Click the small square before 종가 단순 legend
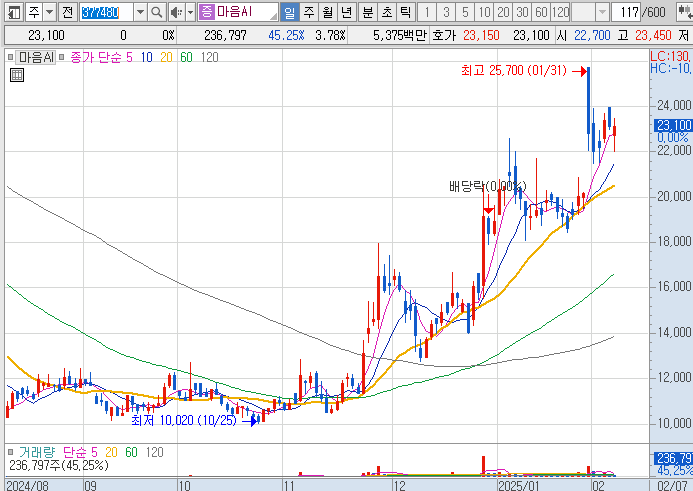The width and height of the screenshot is (693, 491). coord(62,57)
